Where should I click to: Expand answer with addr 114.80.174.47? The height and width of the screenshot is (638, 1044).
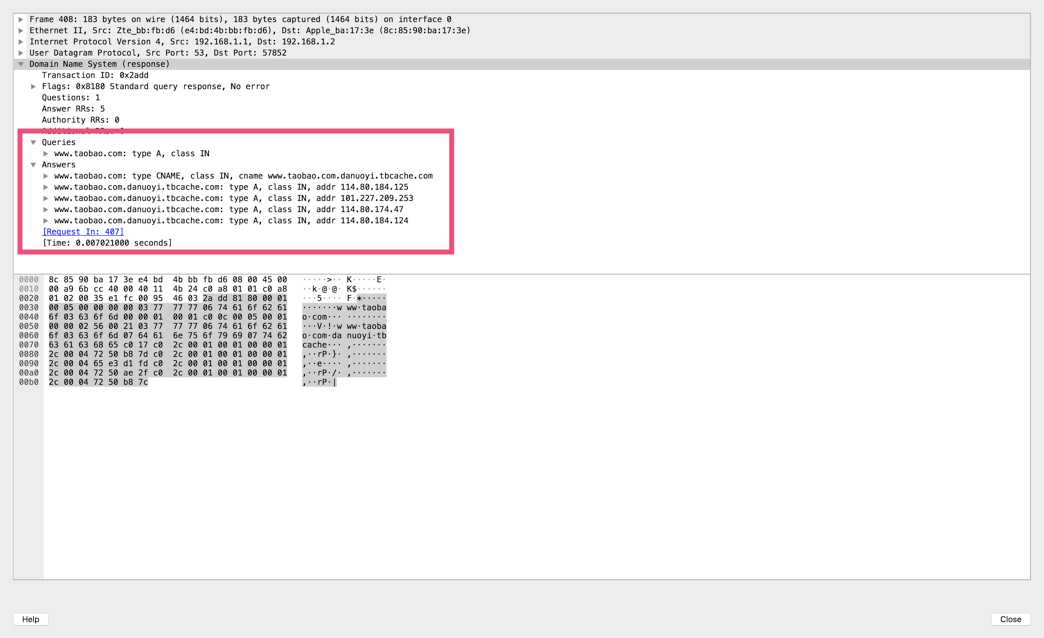[46, 210]
